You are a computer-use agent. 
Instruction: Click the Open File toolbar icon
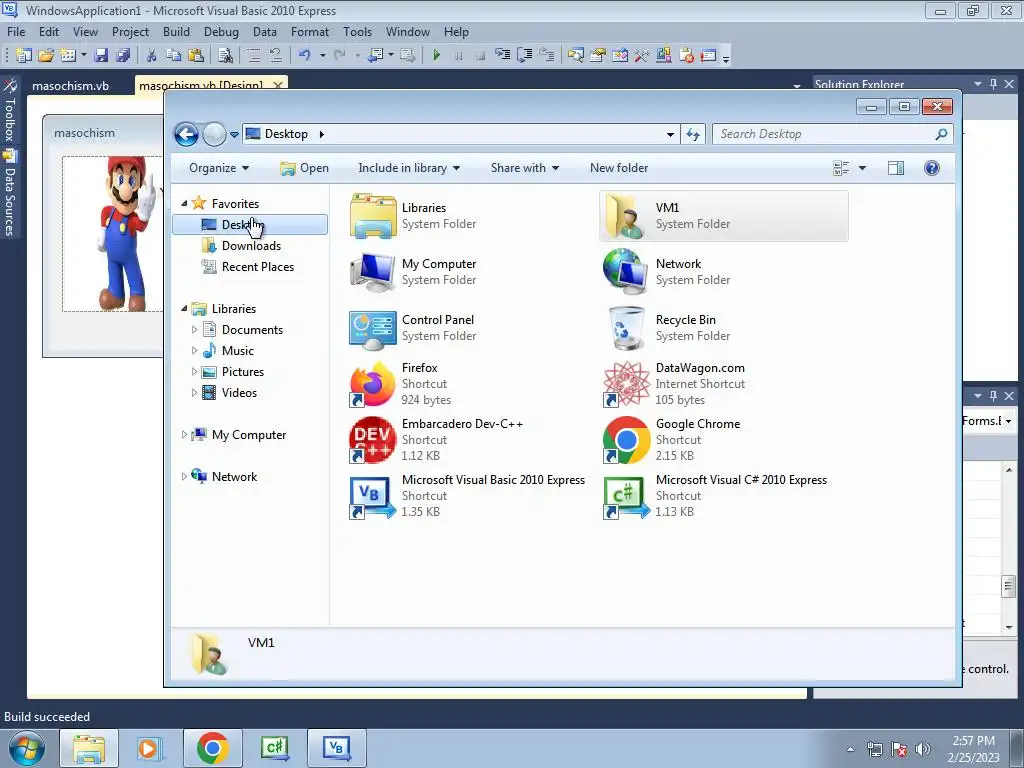point(46,56)
